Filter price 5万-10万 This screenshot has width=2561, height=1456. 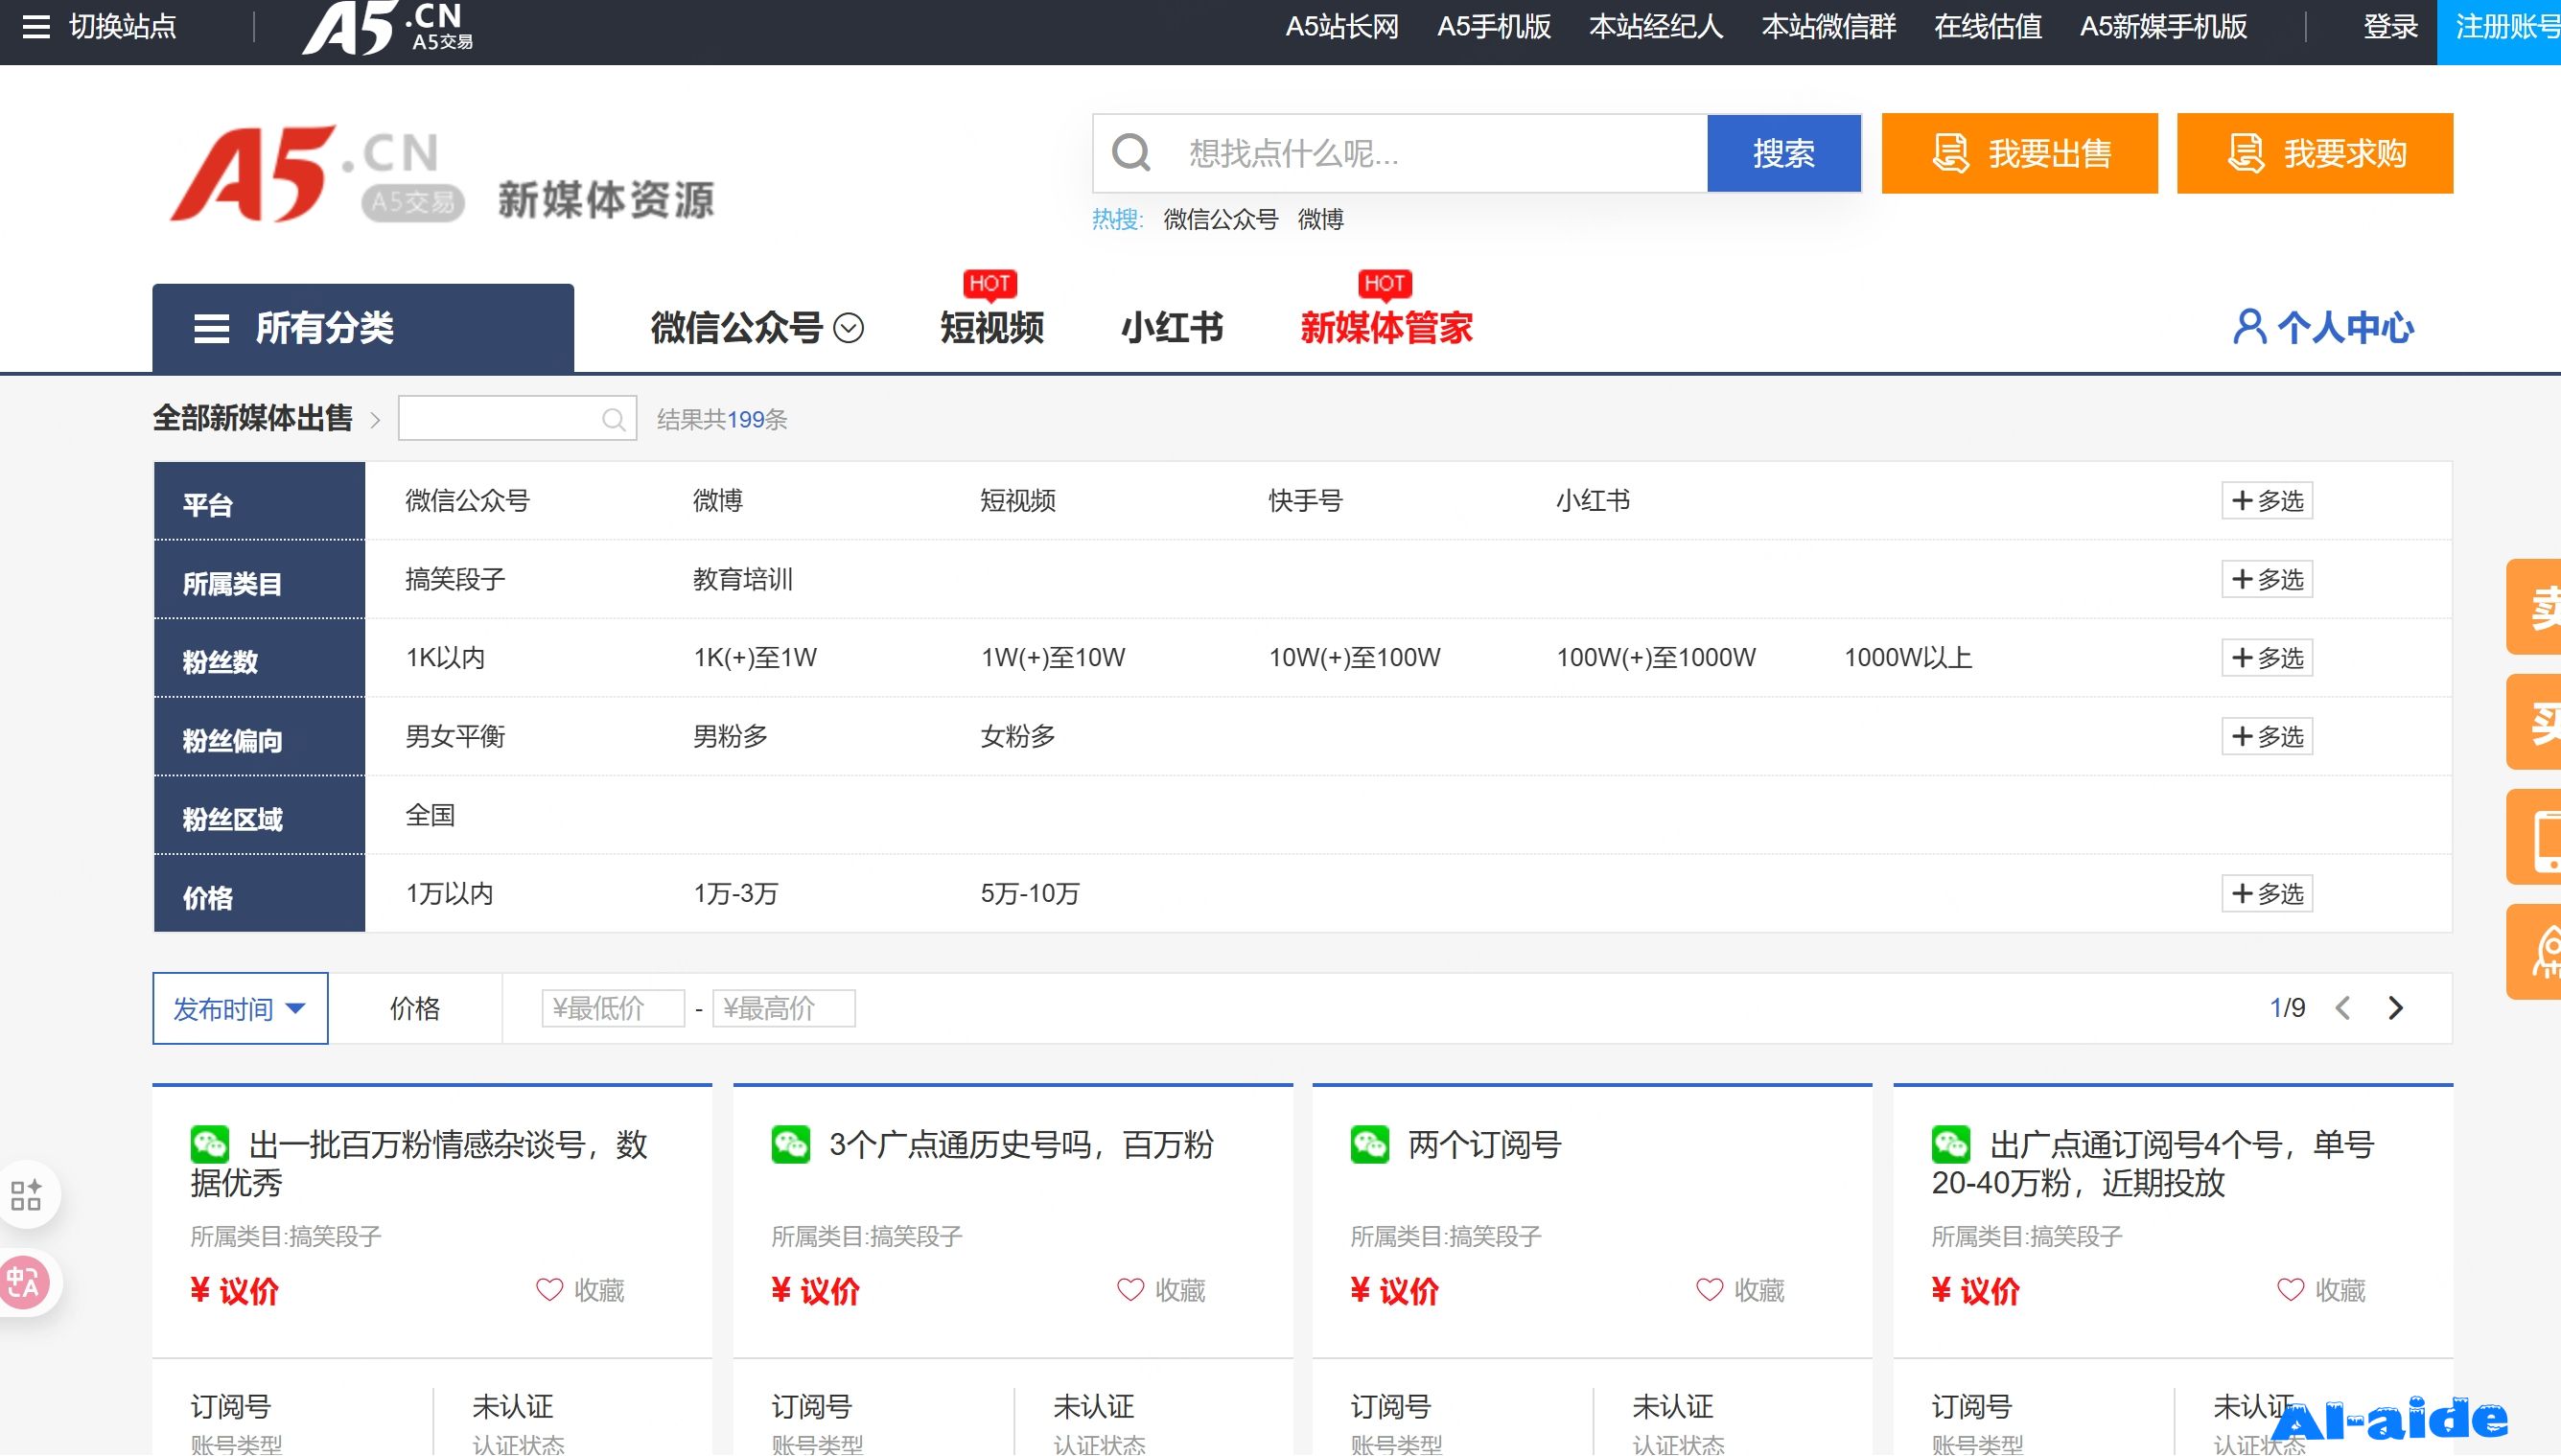pos(1030,894)
